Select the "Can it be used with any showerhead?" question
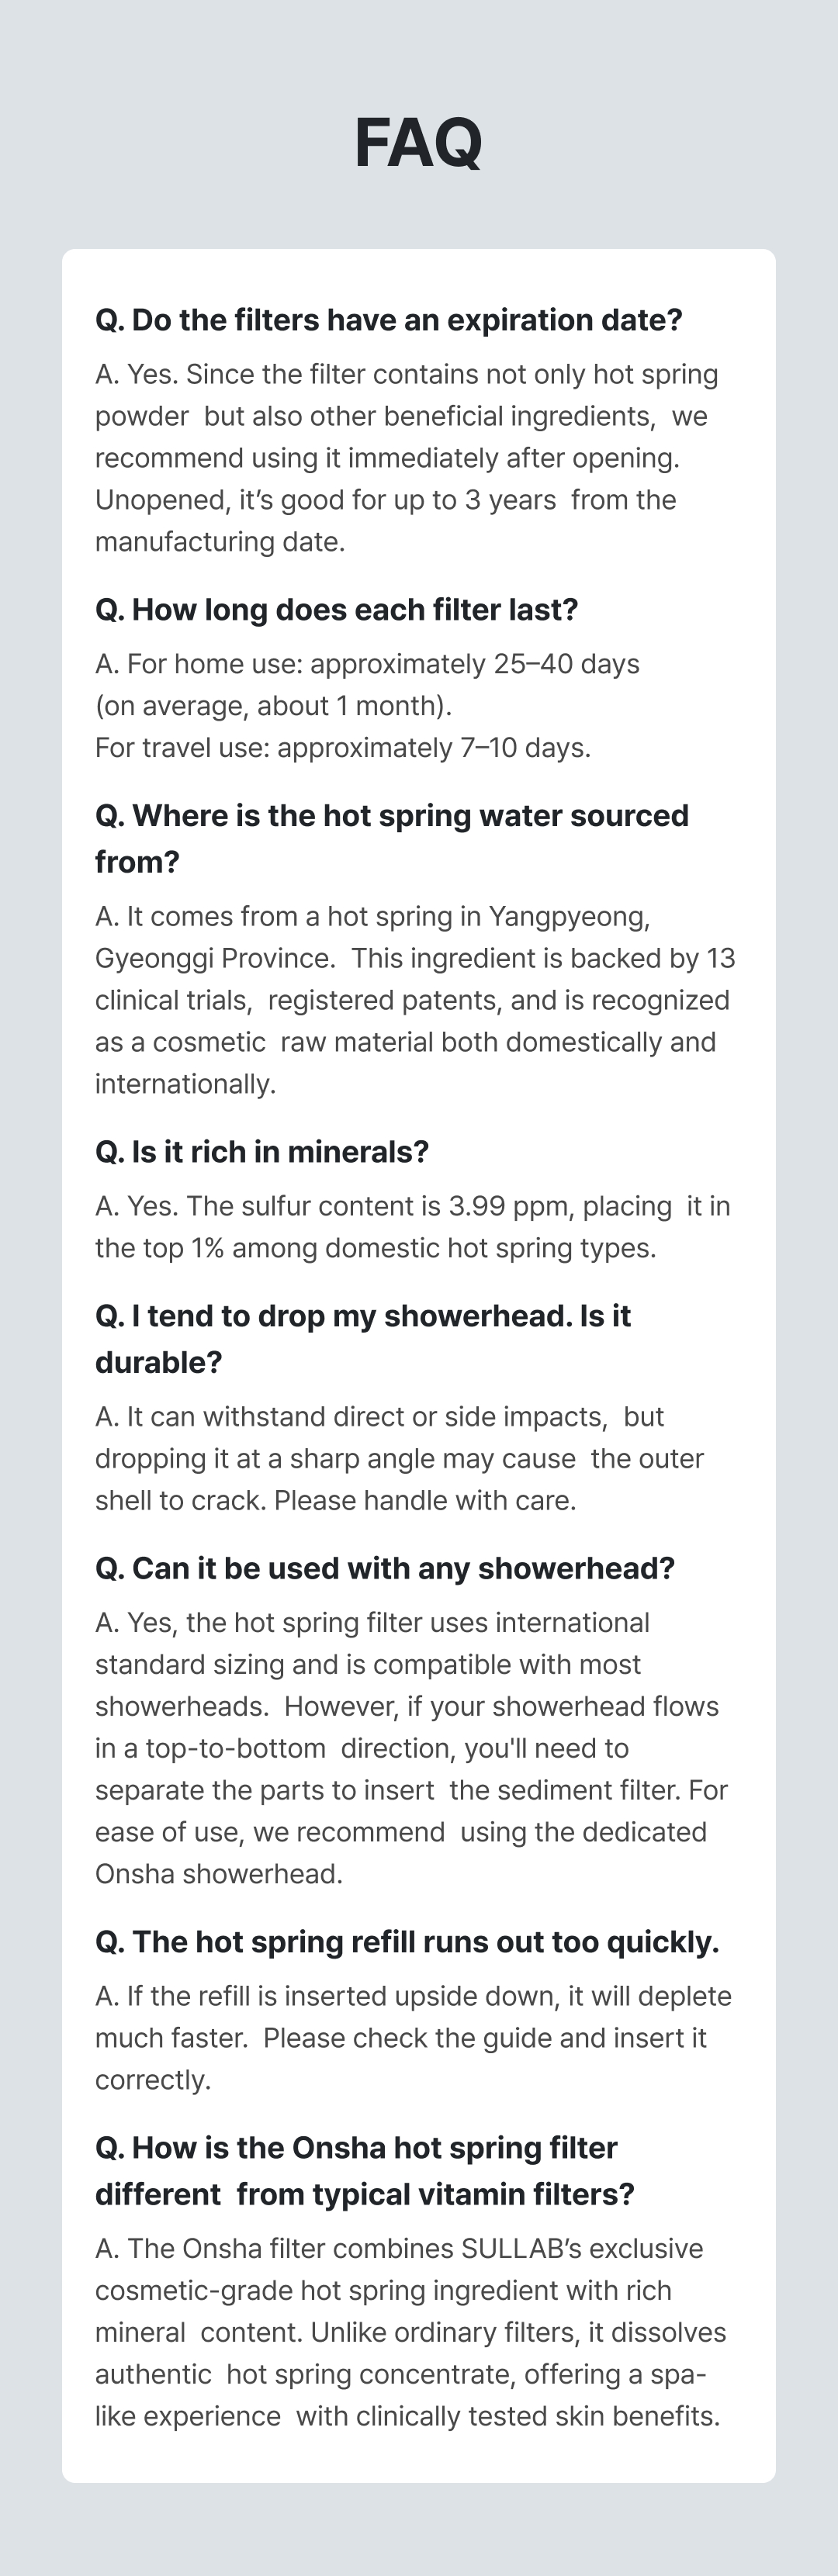 tap(385, 1568)
